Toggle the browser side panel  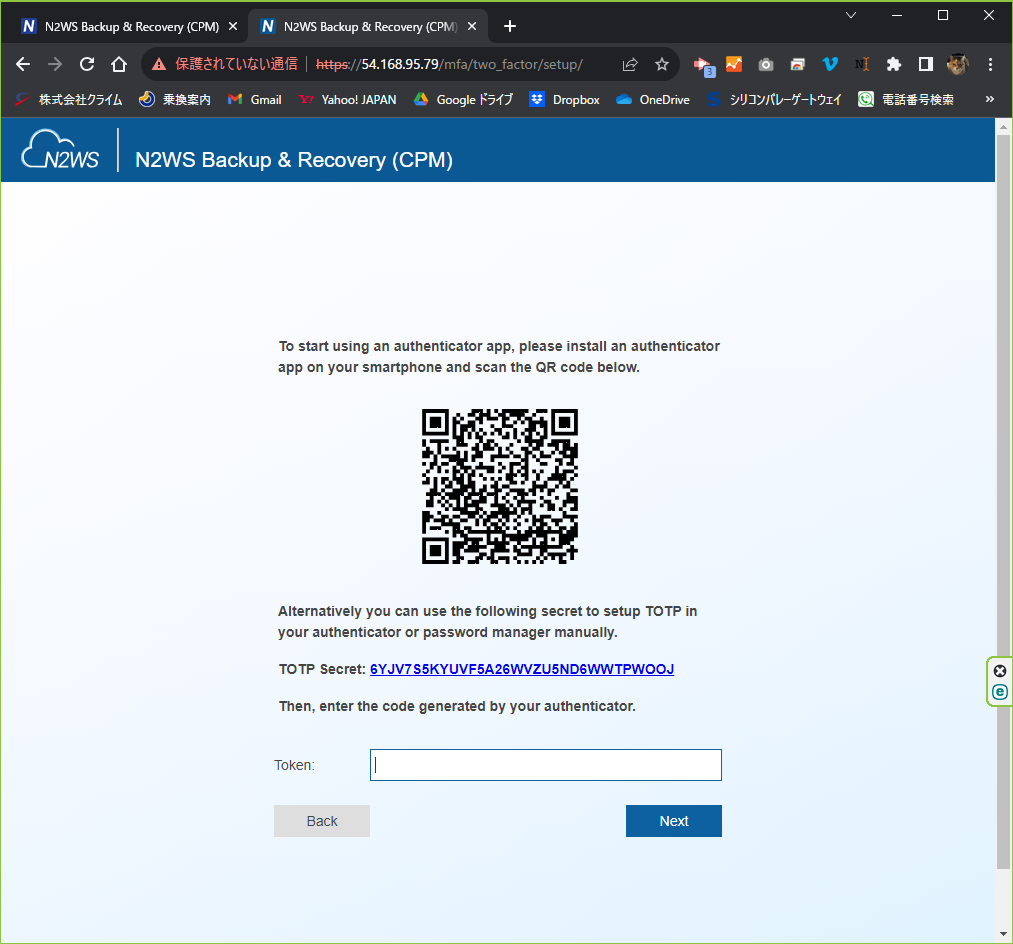(926, 64)
